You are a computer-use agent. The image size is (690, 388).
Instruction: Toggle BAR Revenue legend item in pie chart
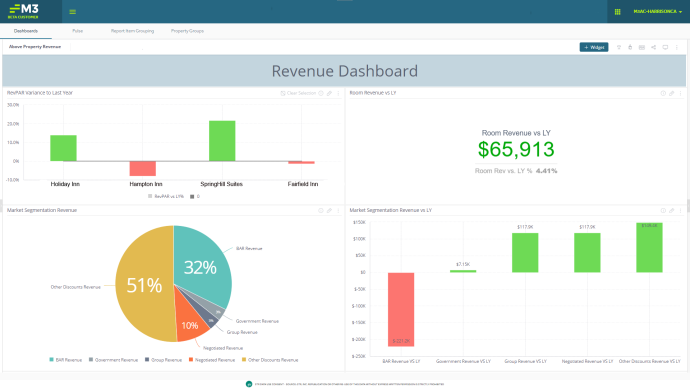(66, 360)
